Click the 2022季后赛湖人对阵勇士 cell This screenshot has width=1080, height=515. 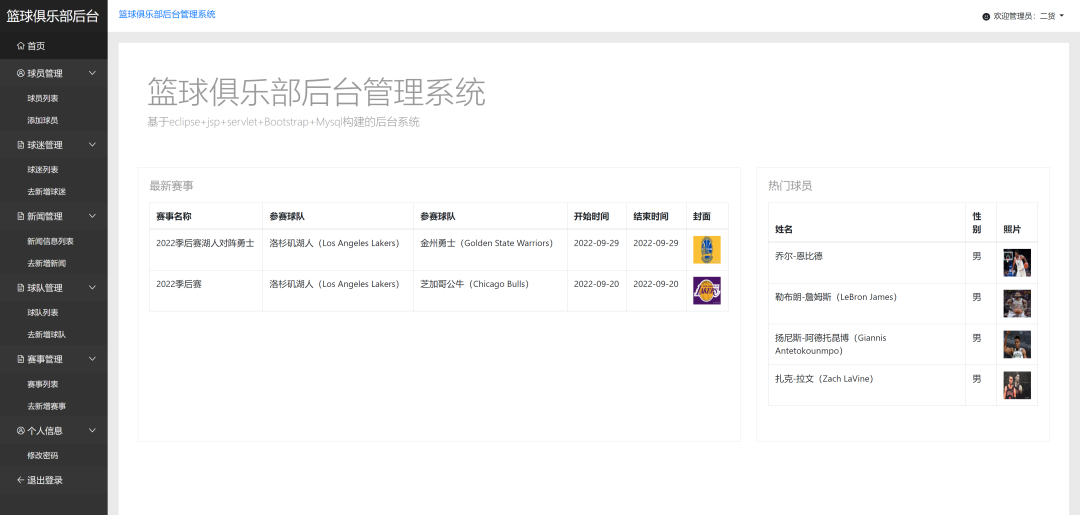click(x=206, y=250)
